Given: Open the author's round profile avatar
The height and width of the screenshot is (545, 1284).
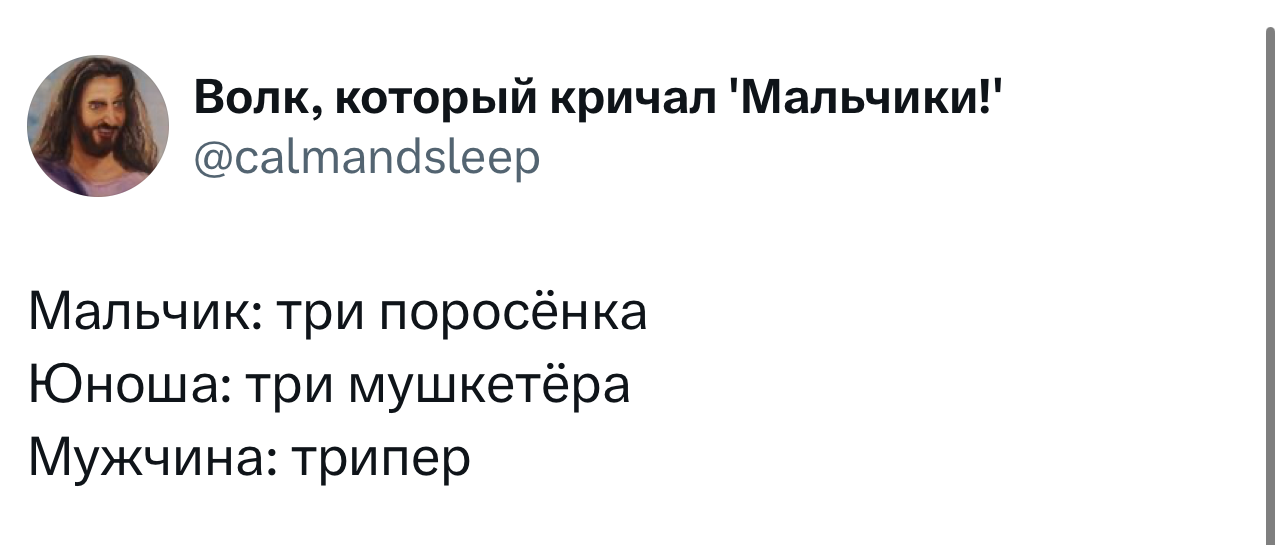Looking at the screenshot, I should tap(98, 126).
